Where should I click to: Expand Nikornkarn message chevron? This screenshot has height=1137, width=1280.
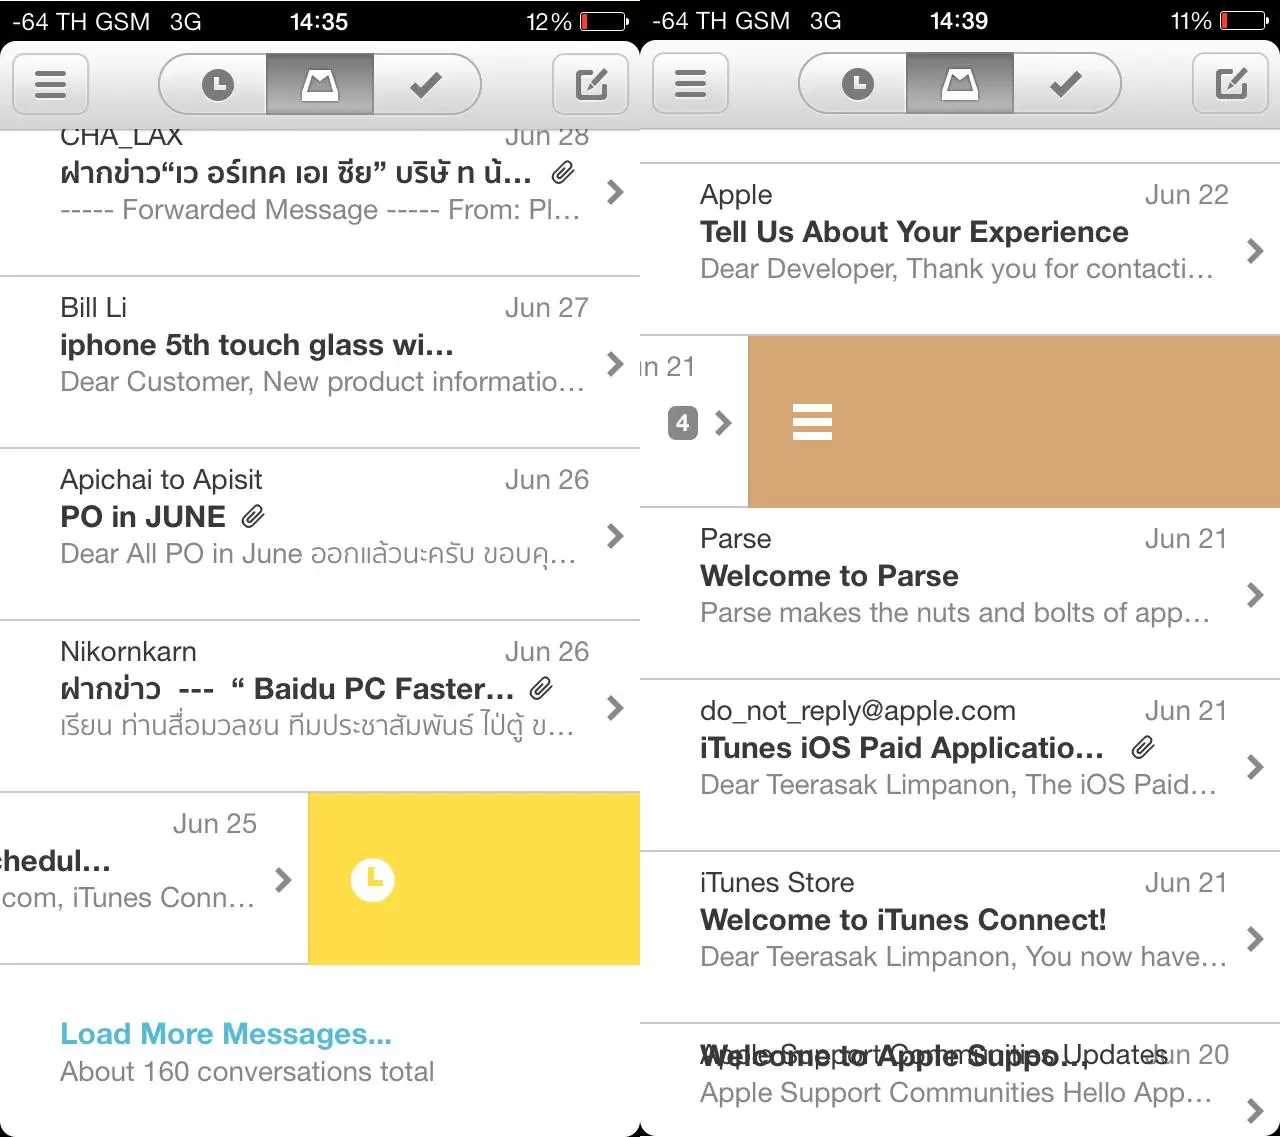click(x=615, y=708)
